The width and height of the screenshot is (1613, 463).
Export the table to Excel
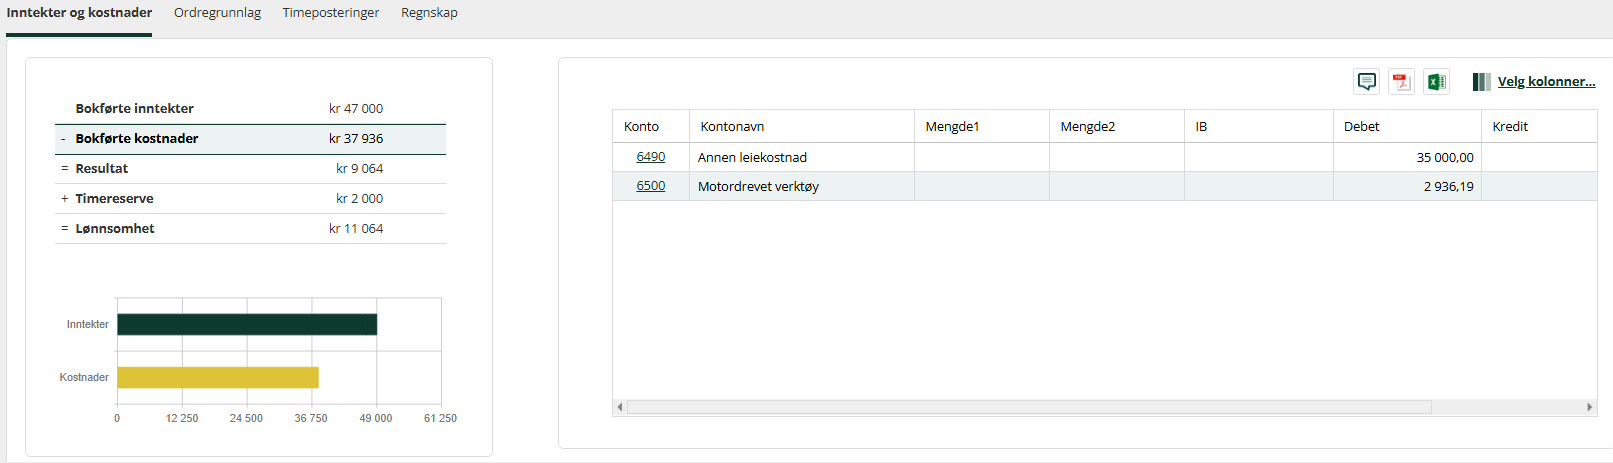click(1437, 82)
